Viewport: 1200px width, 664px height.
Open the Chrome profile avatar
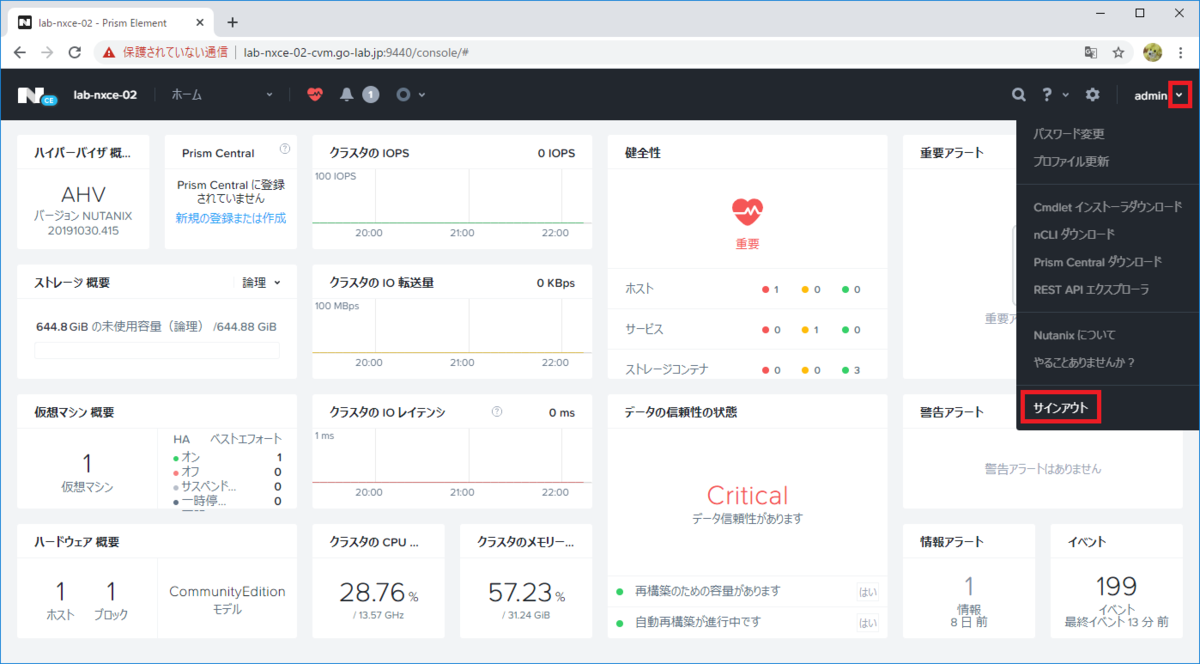1152,52
